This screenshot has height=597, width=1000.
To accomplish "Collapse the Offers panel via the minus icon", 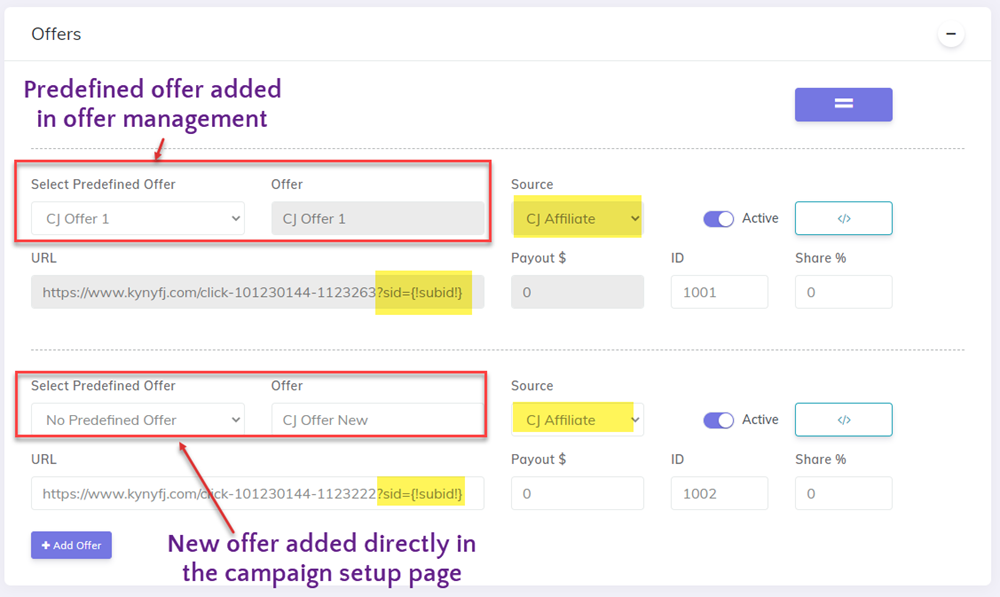I will pos(950,33).
